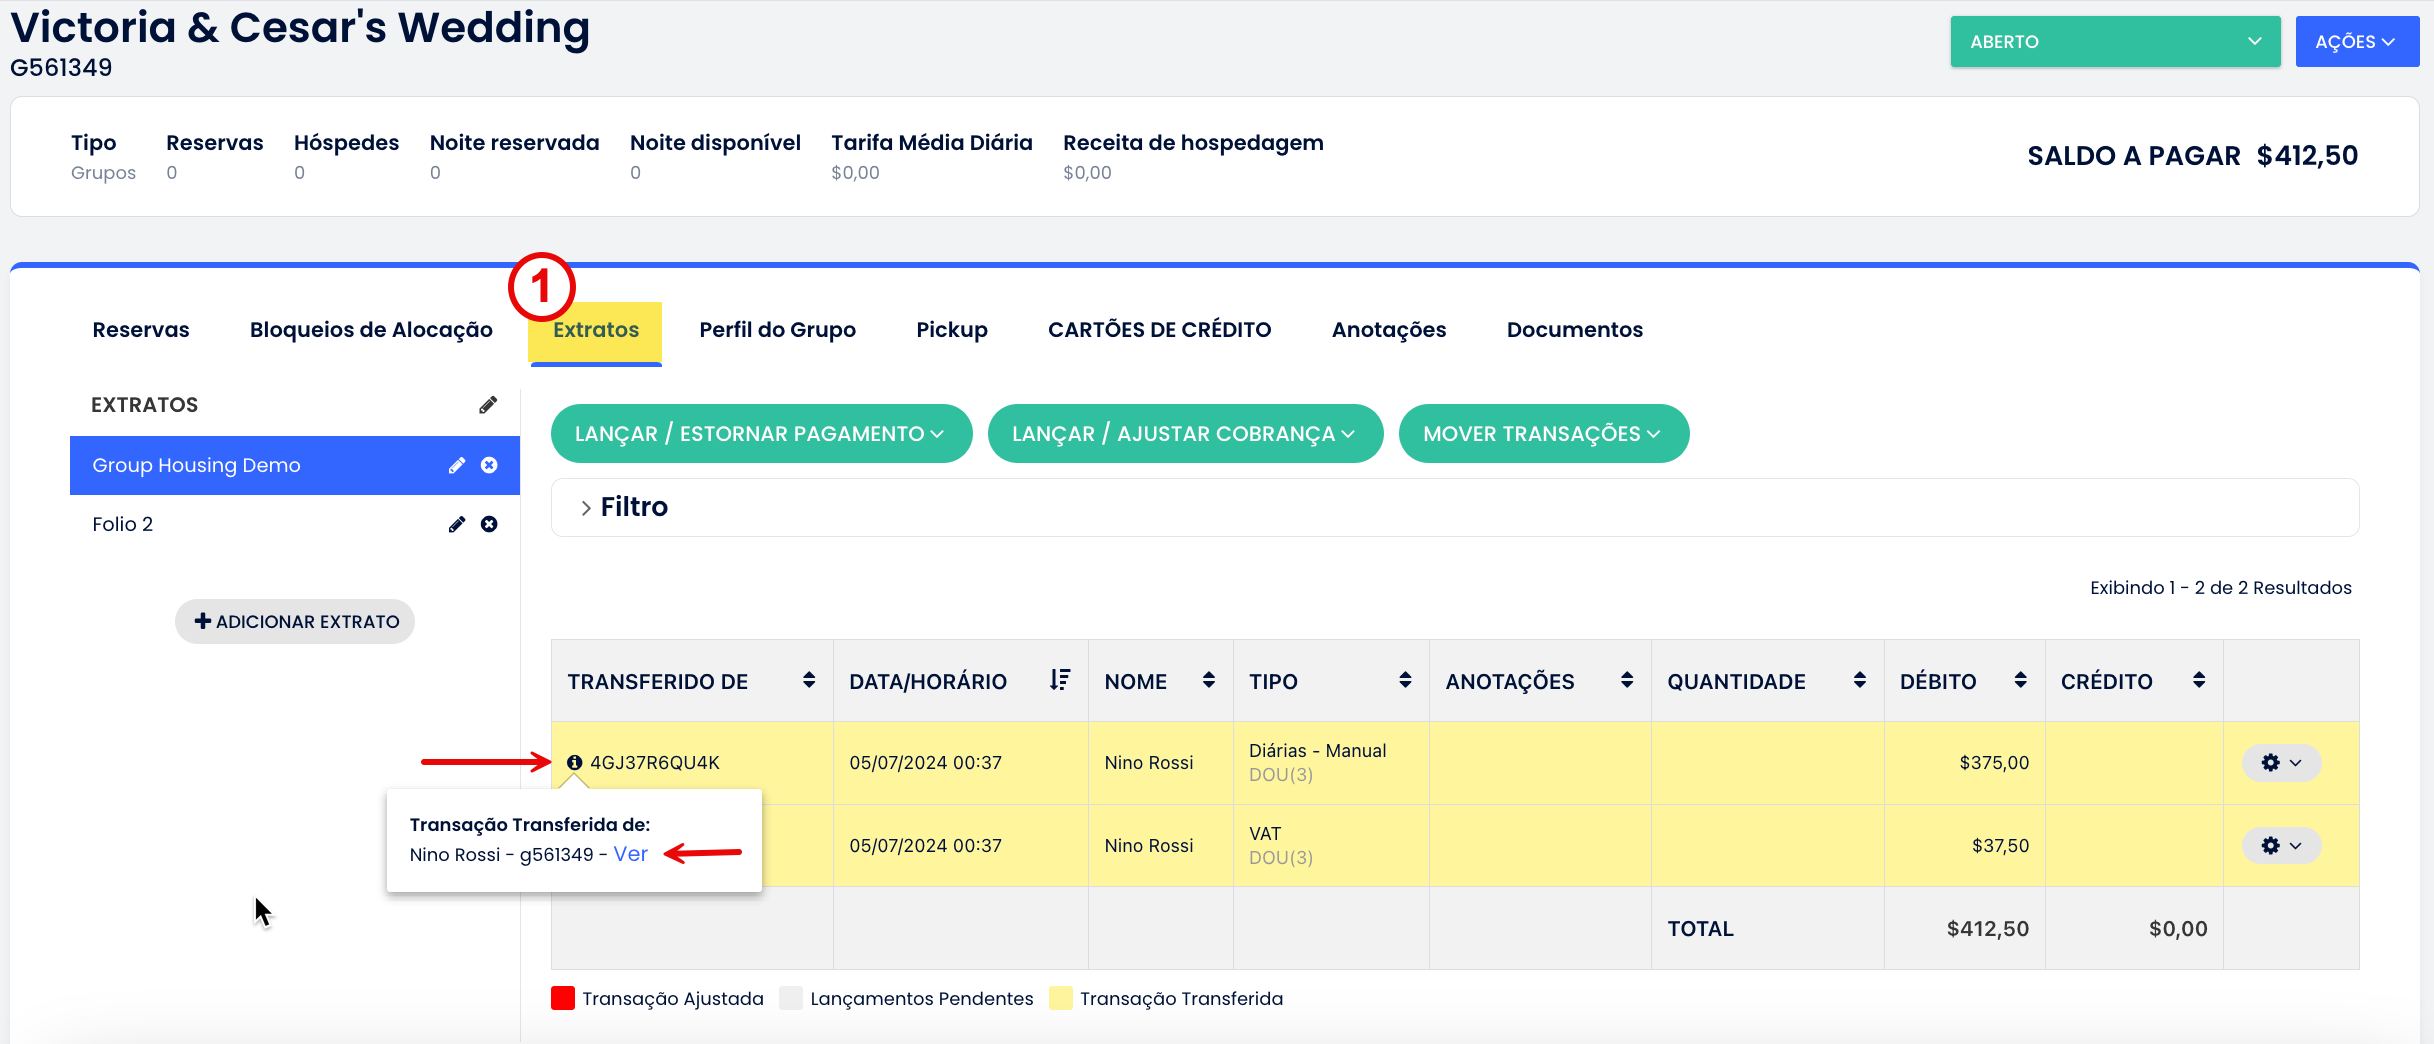
Task: Select Folio 2 in the extratos list
Action: point(123,525)
